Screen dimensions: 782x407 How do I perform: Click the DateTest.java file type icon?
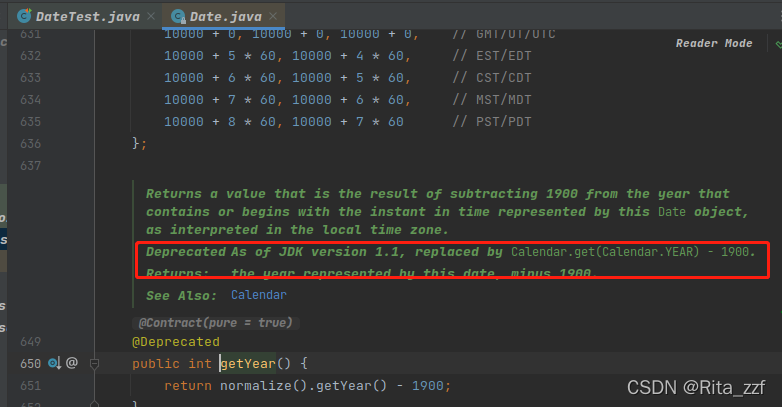(23, 16)
